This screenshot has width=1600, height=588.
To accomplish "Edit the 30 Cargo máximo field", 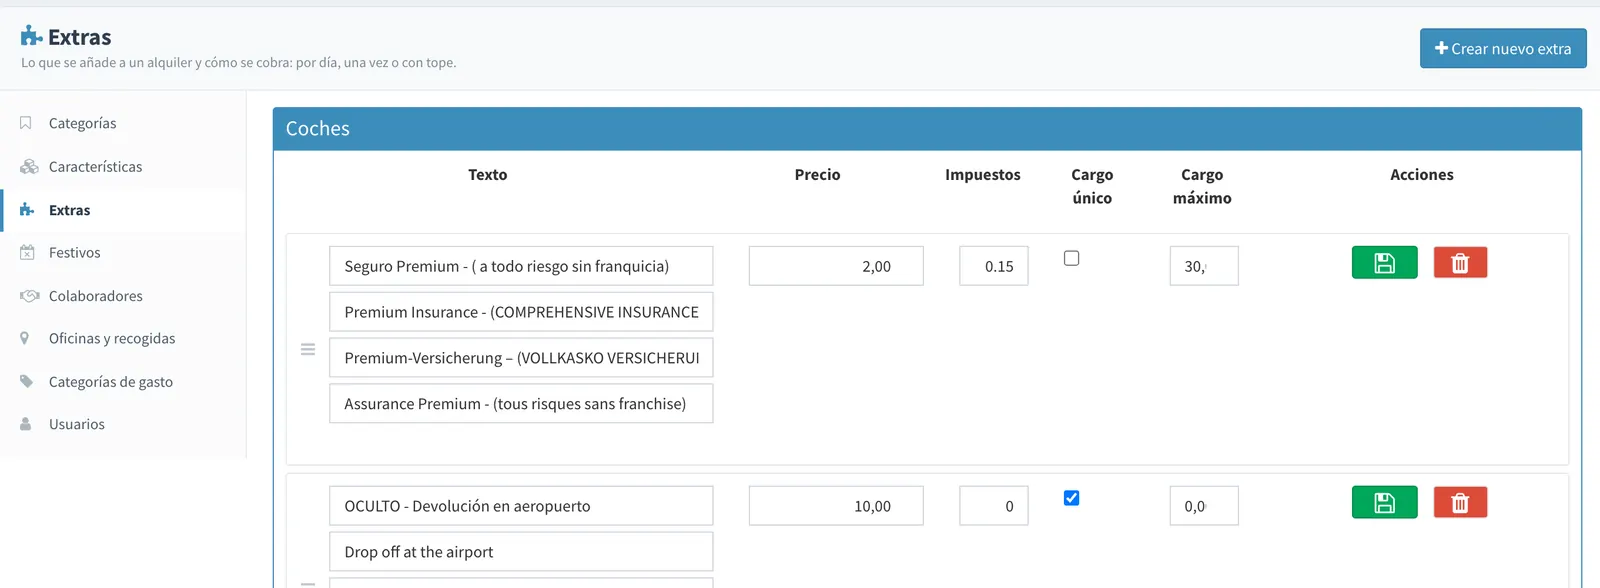I will click(x=1204, y=266).
